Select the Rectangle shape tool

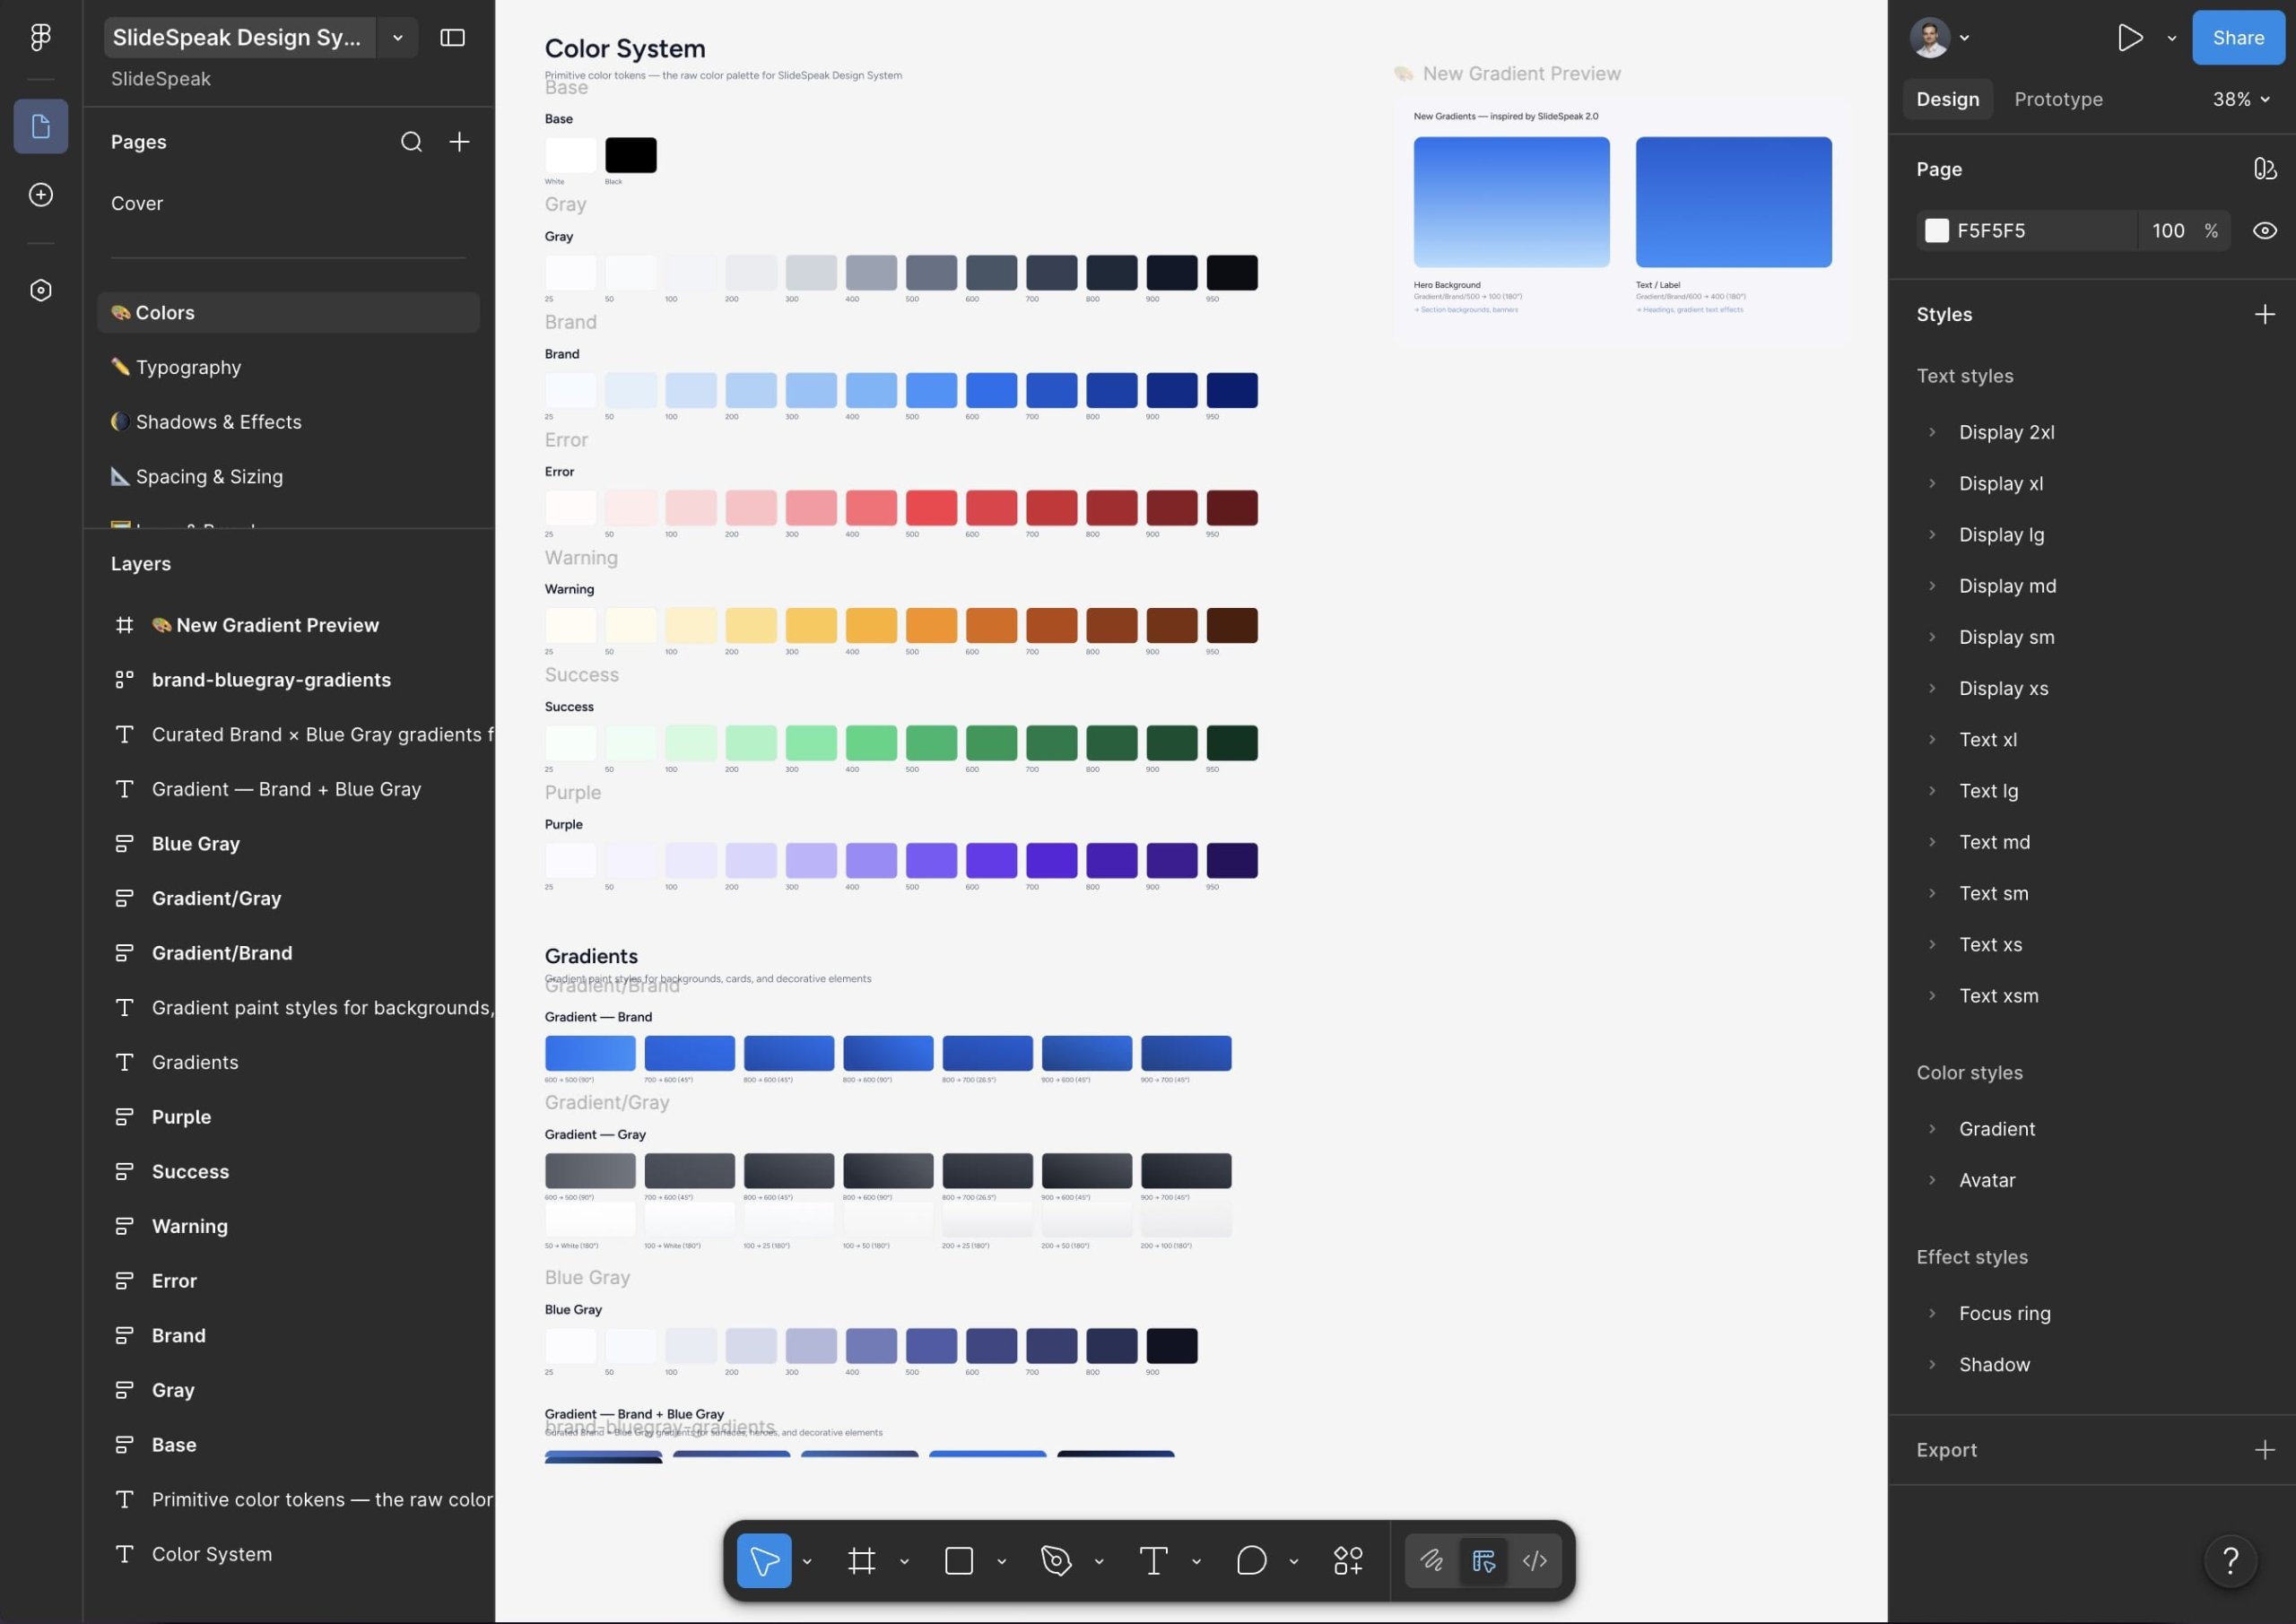(959, 1560)
